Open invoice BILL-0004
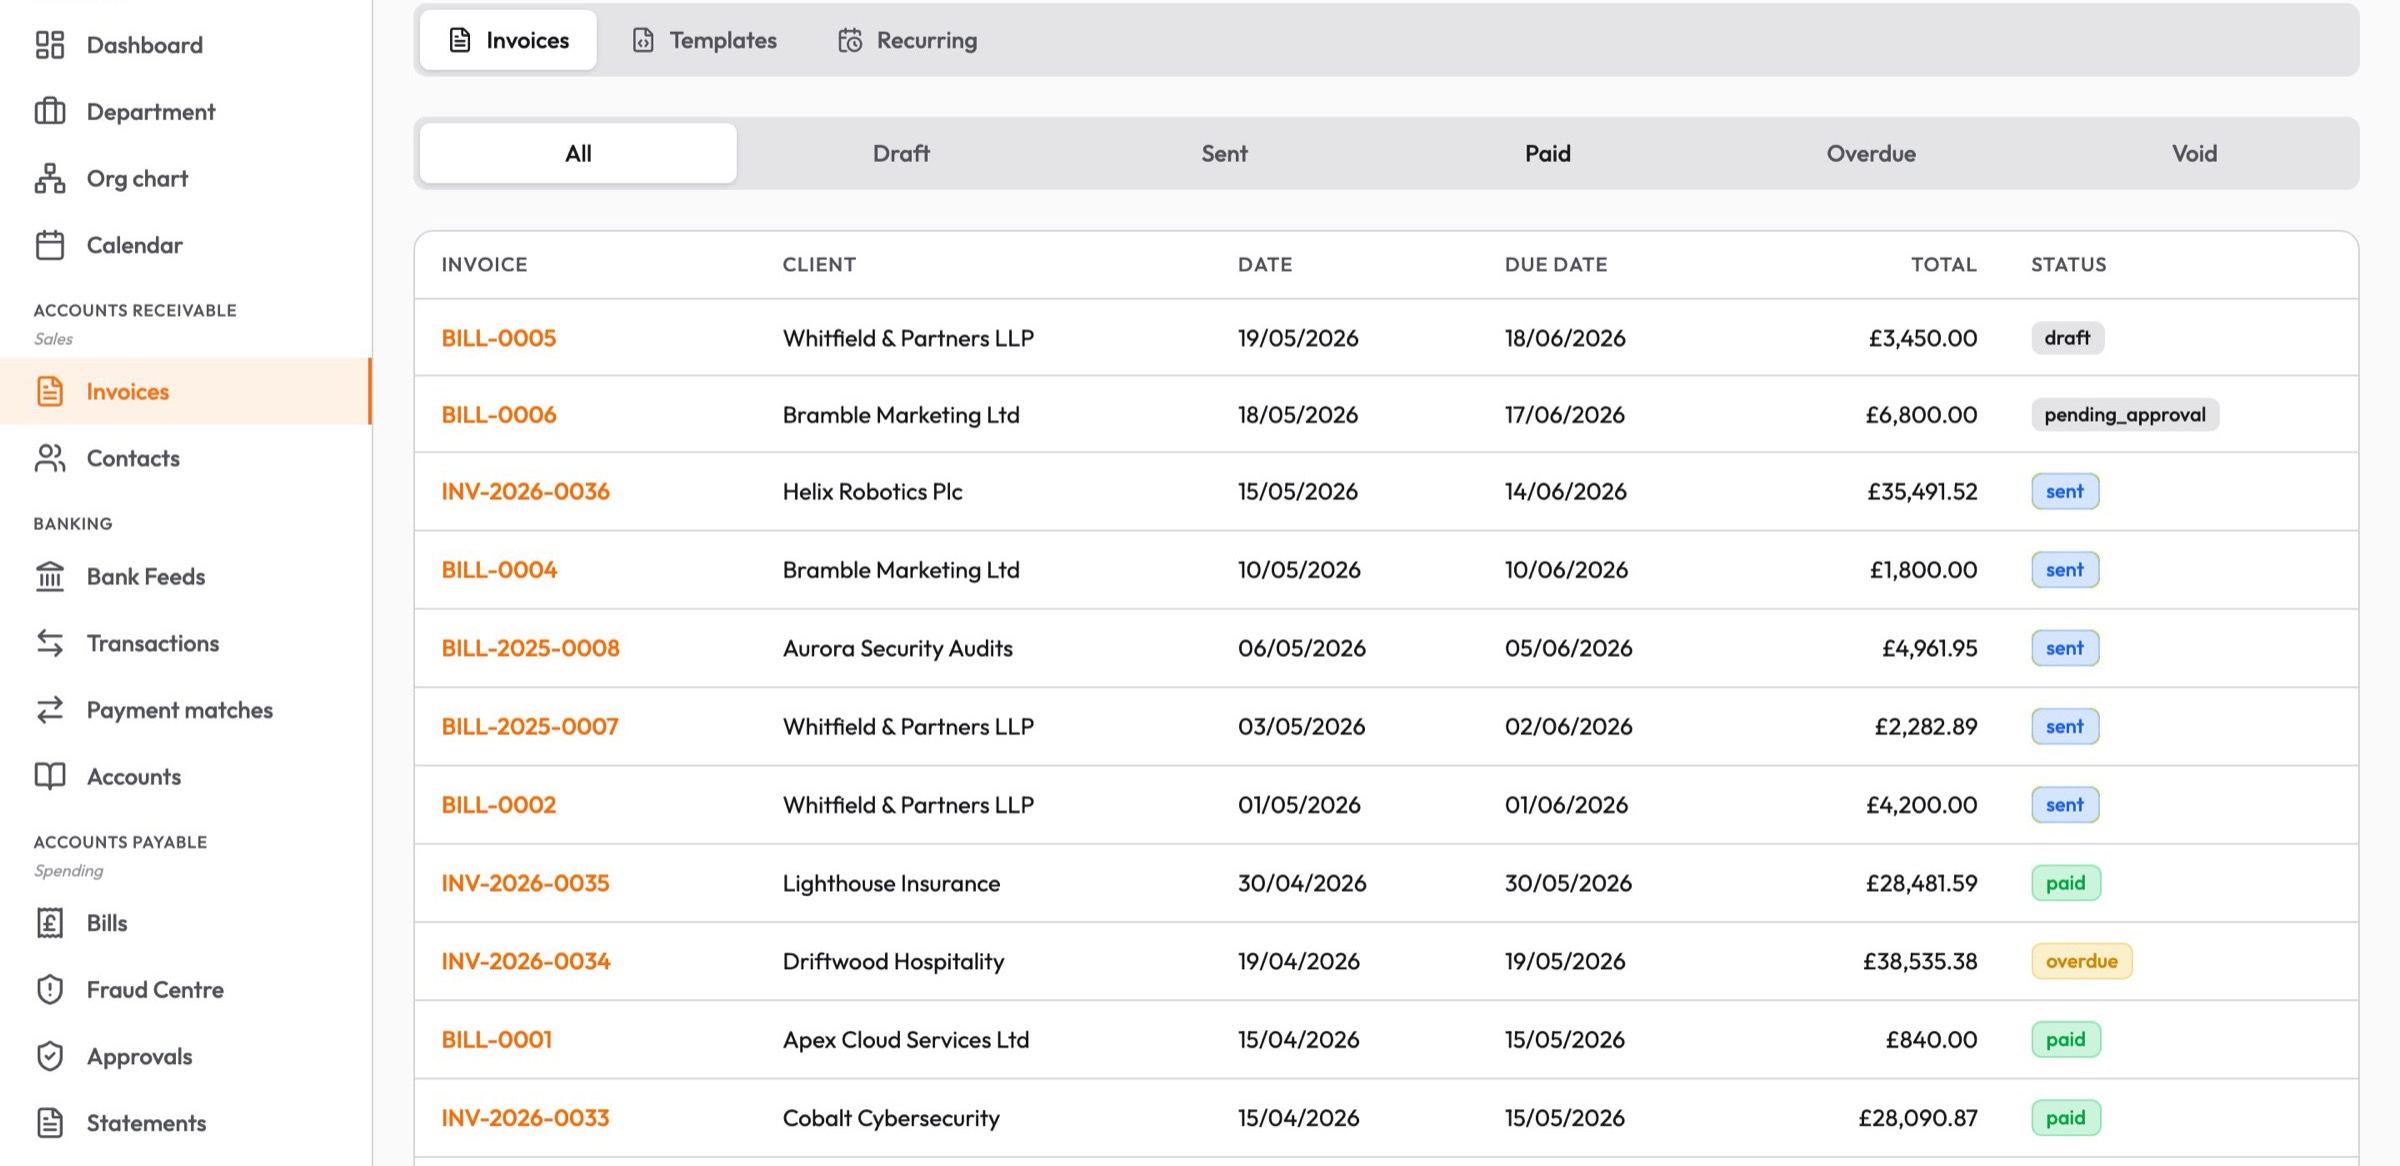The width and height of the screenshot is (2400, 1166). (x=499, y=569)
